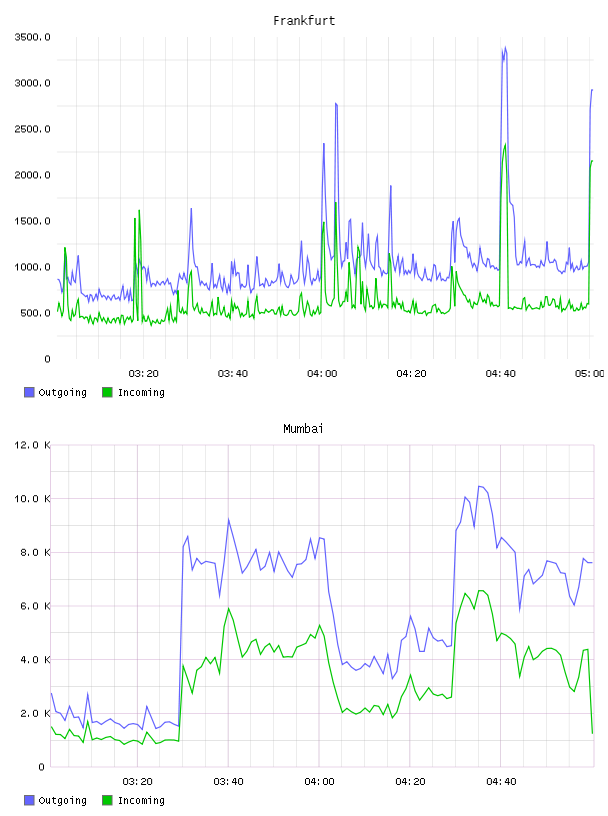608x816 pixels.
Task: Click Frankfurt y-axis label 1500.0
Action: (32, 221)
